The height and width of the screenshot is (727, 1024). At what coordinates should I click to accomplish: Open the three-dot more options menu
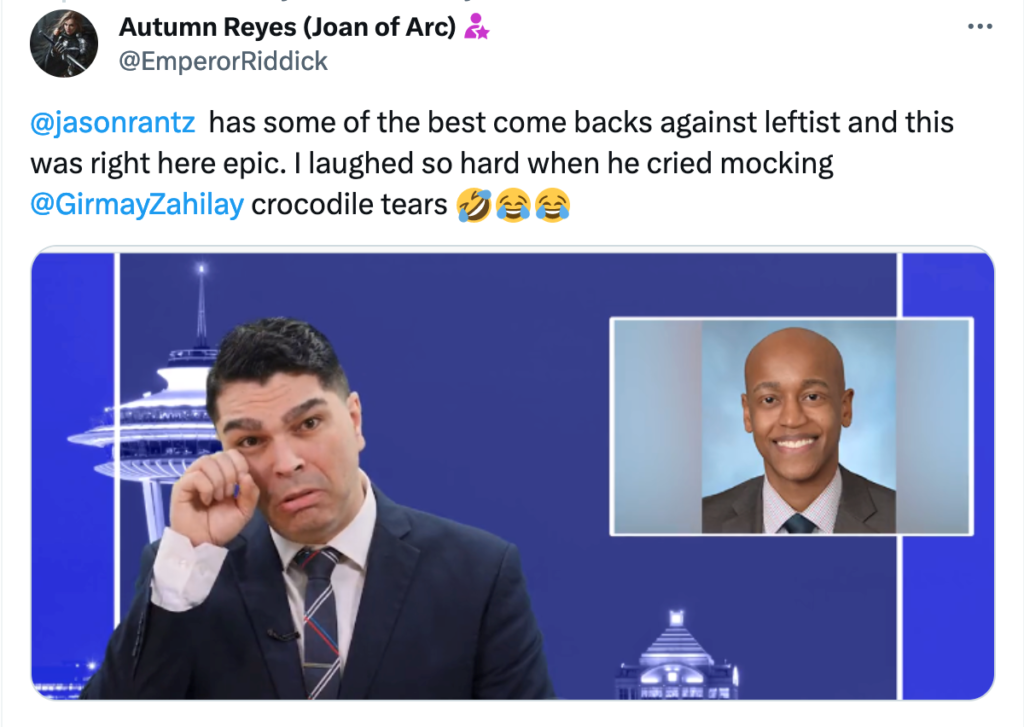[980, 27]
